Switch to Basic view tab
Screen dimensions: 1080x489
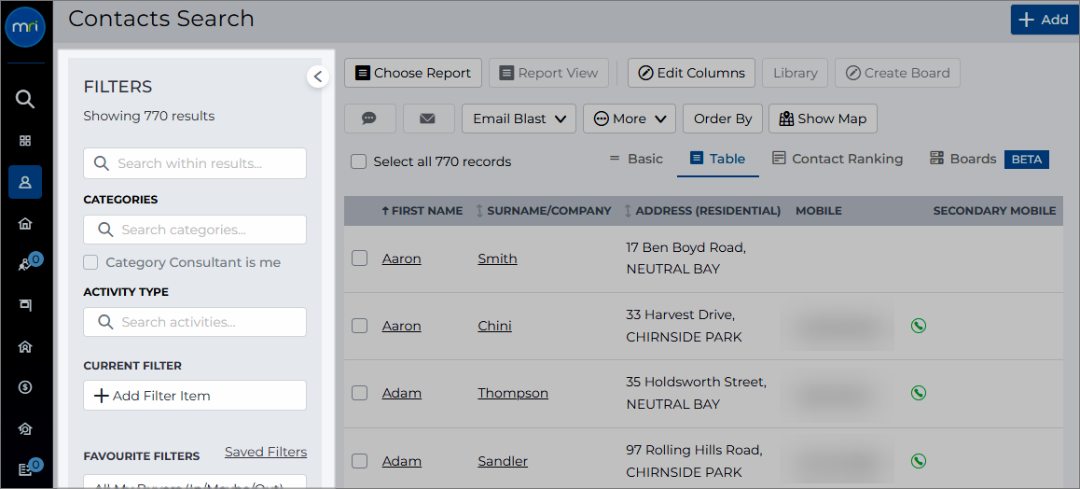click(636, 159)
